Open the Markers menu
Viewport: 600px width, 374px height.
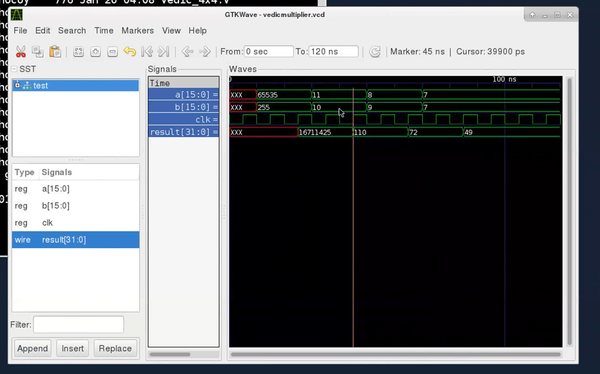pos(137,31)
